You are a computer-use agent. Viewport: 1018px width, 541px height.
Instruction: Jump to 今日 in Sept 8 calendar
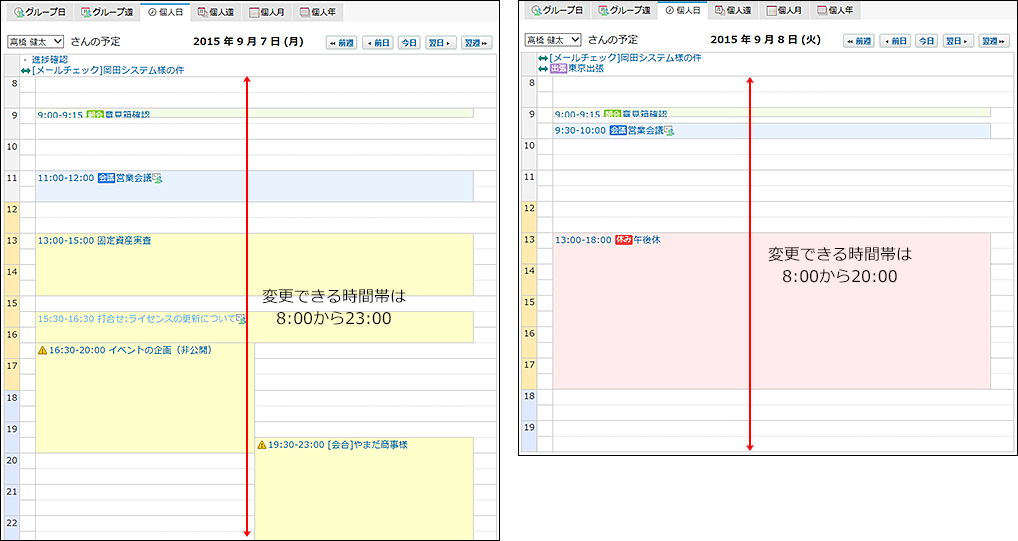[926, 41]
